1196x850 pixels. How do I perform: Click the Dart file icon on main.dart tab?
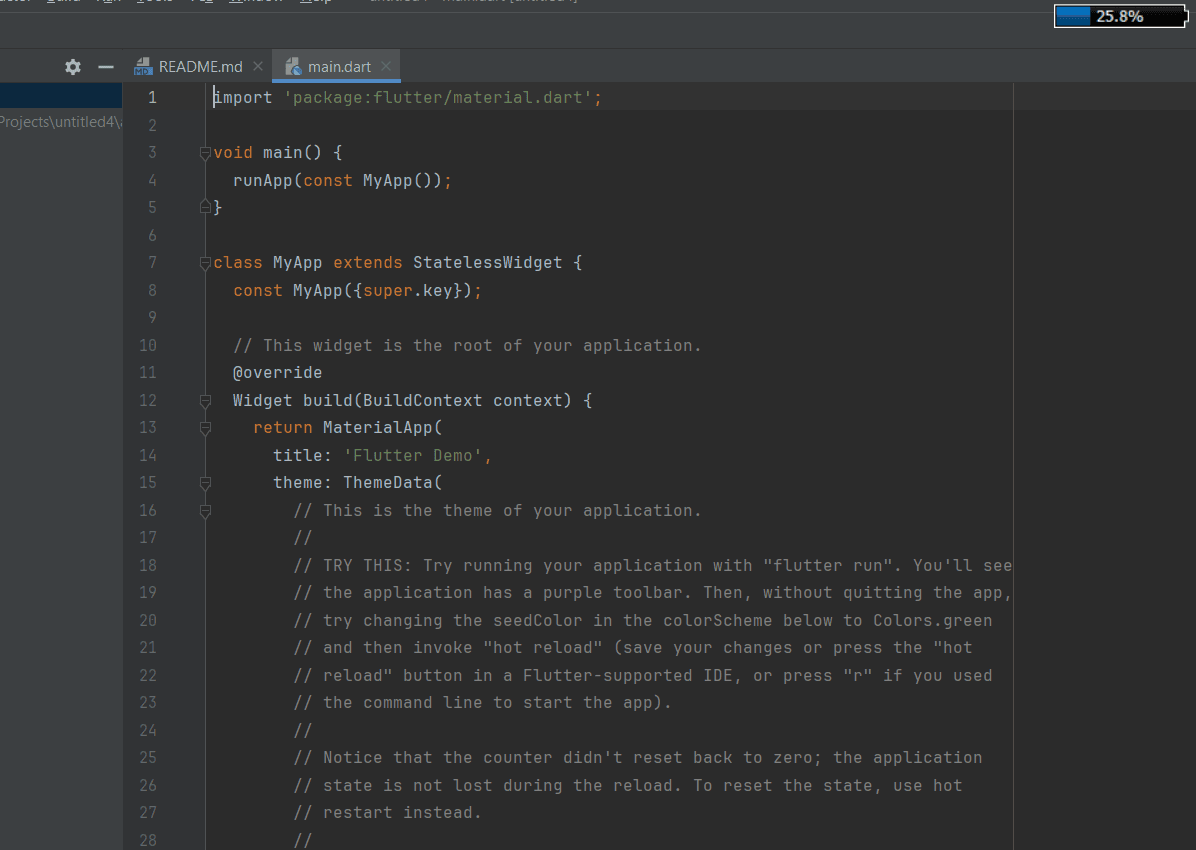click(x=293, y=67)
